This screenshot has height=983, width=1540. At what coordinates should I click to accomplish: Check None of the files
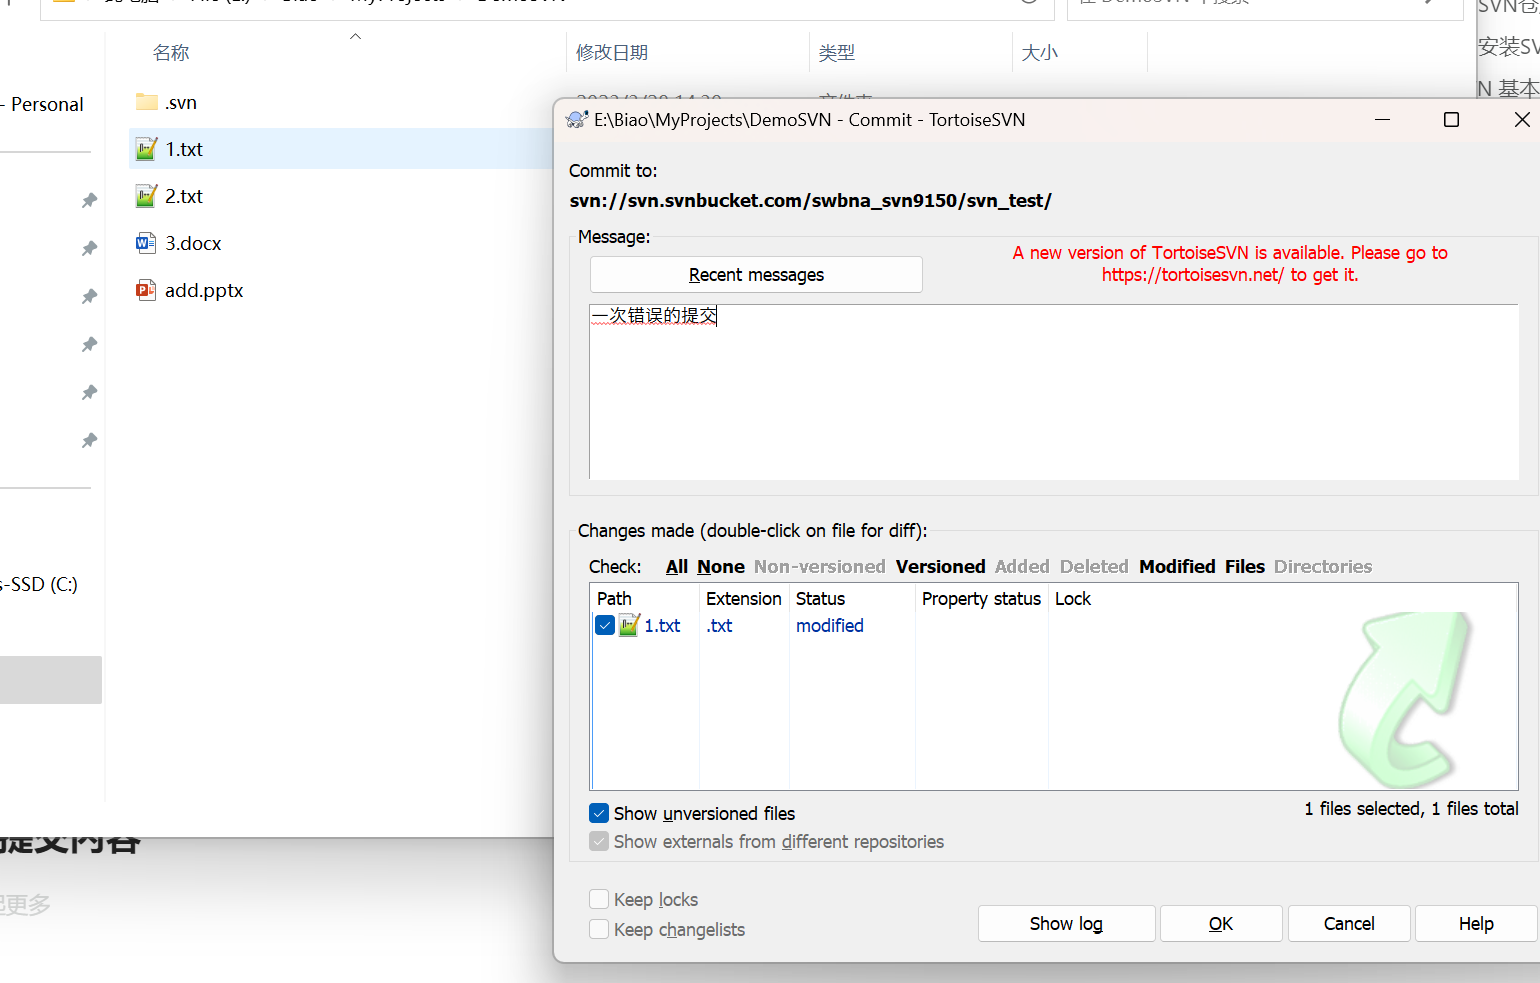721,567
